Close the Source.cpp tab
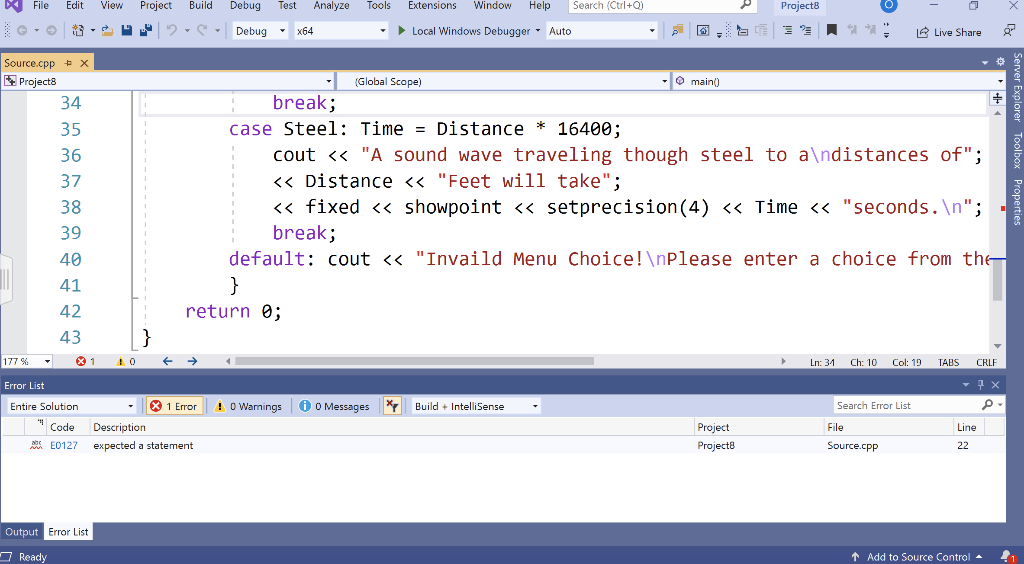The height and width of the screenshot is (564, 1024). (84, 63)
